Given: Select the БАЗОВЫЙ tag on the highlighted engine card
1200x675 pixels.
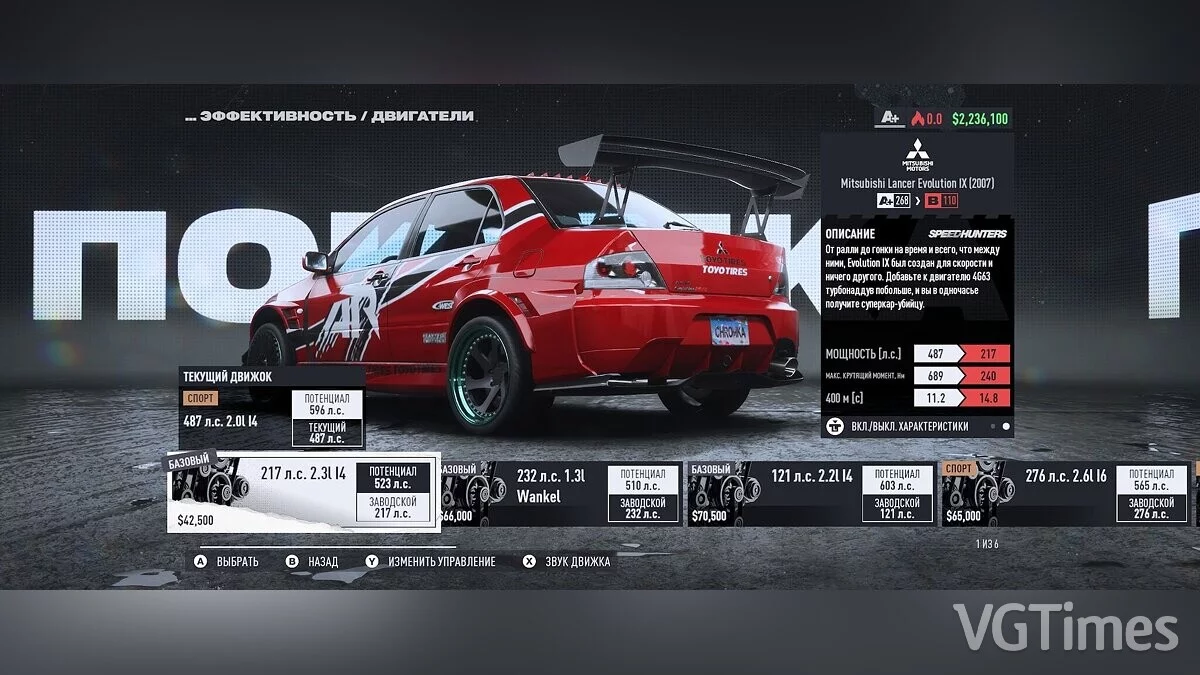Looking at the screenshot, I should [188, 463].
